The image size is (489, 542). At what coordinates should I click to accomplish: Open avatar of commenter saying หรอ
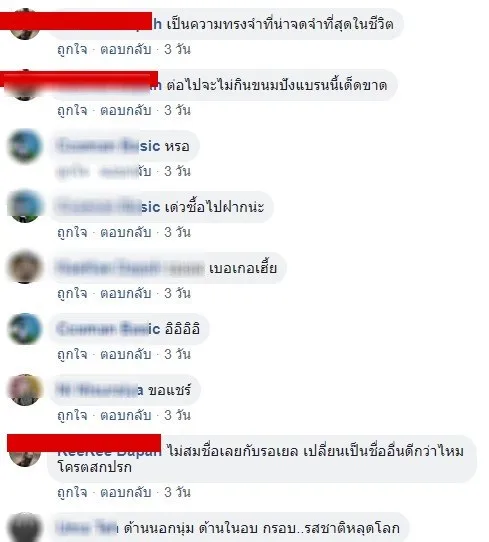pyautogui.click(x=25, y=146)
